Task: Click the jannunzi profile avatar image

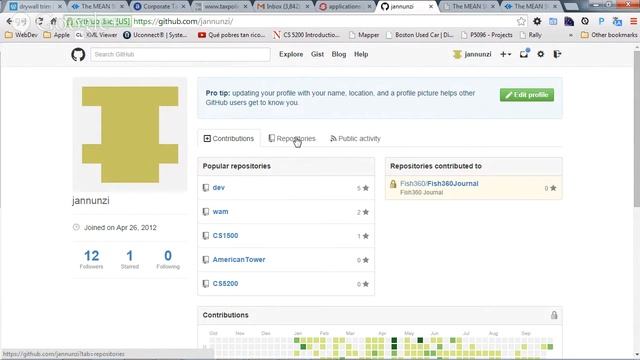Action: coord(130,135)
